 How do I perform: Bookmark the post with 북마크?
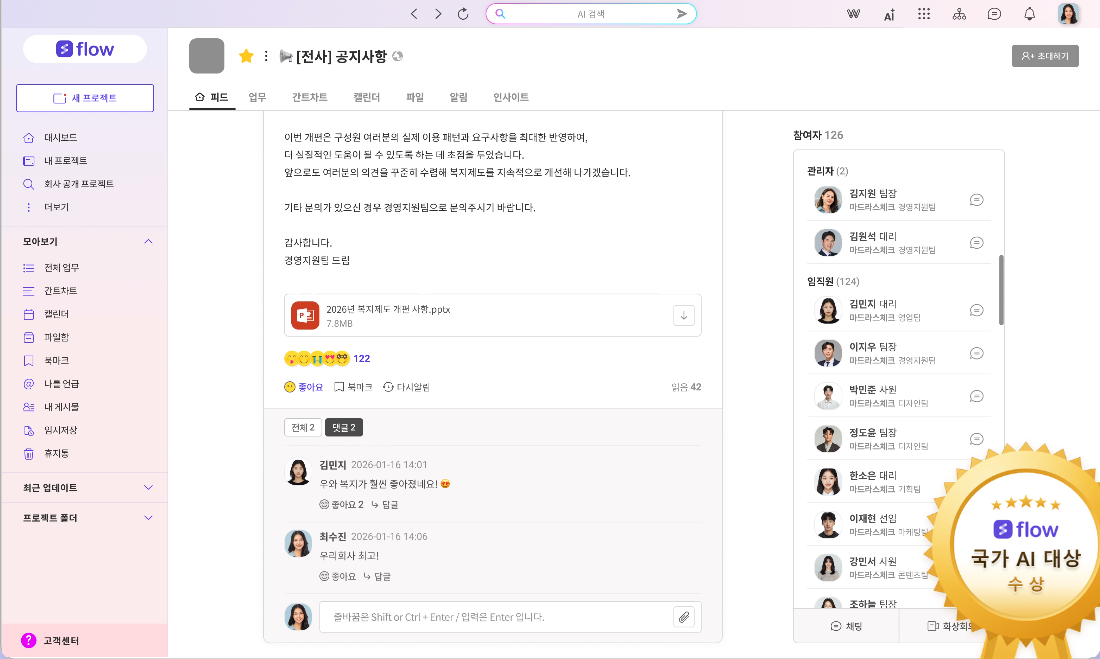point(353,387)
